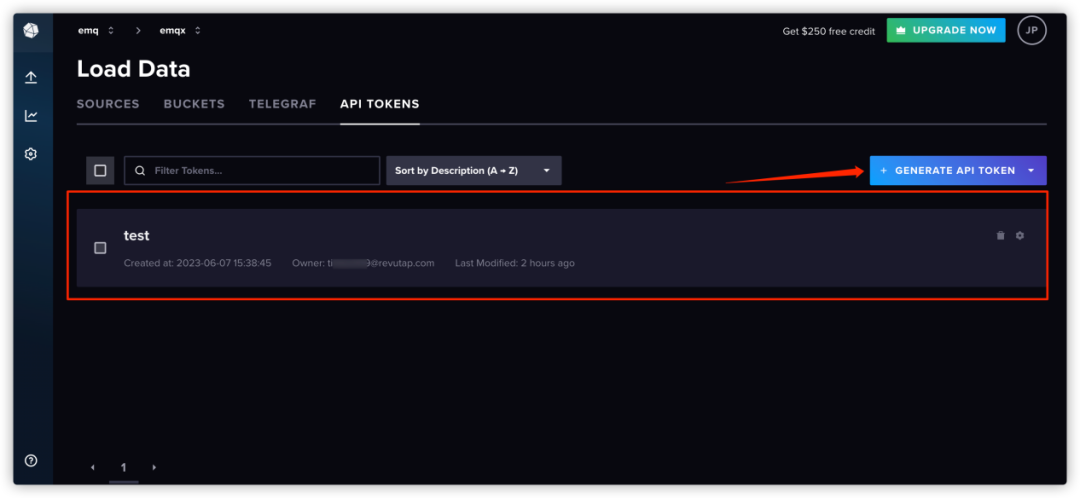
Task: Open the Help question mark icon
Action: coord(31,460)
